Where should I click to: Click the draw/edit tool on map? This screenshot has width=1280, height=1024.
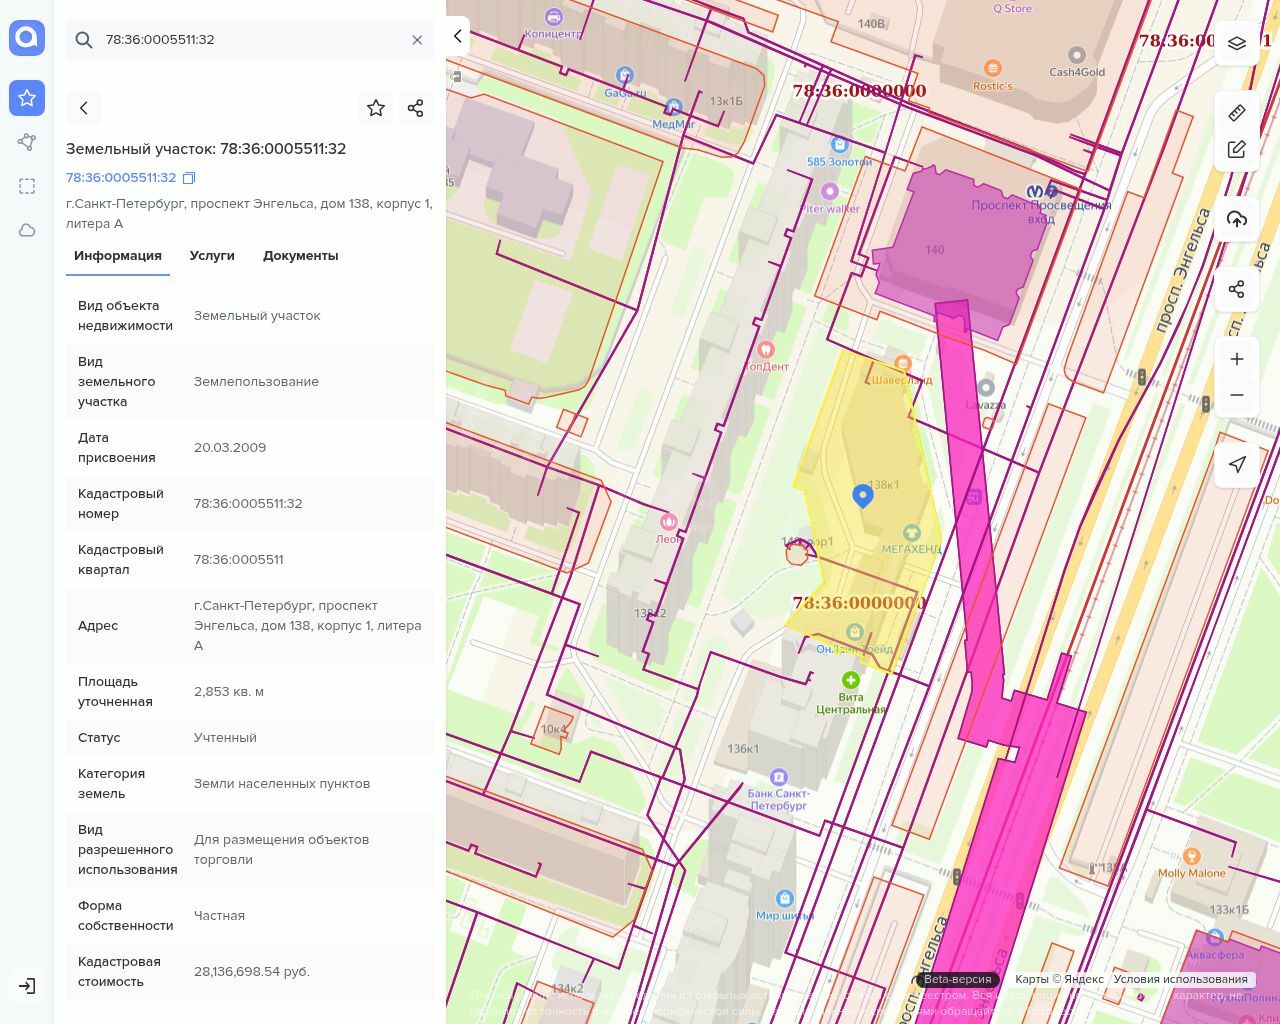(x=1237, y=149)
